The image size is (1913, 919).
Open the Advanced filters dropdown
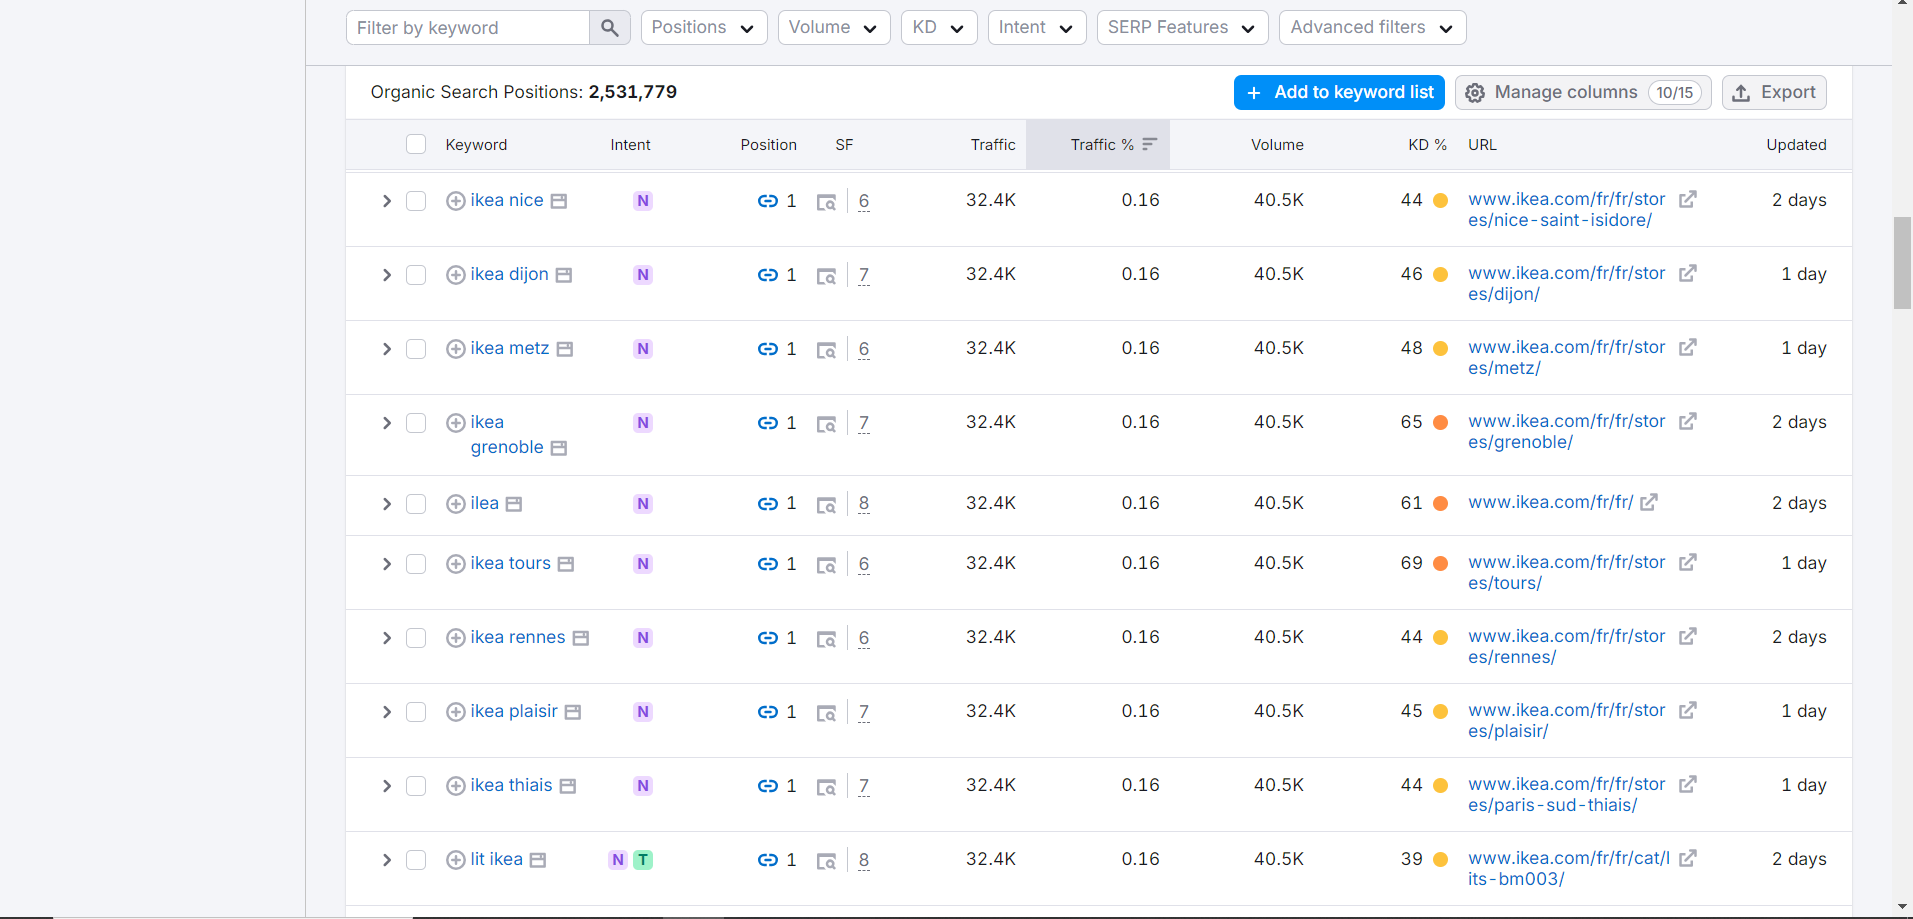(x=1373, y=28)
